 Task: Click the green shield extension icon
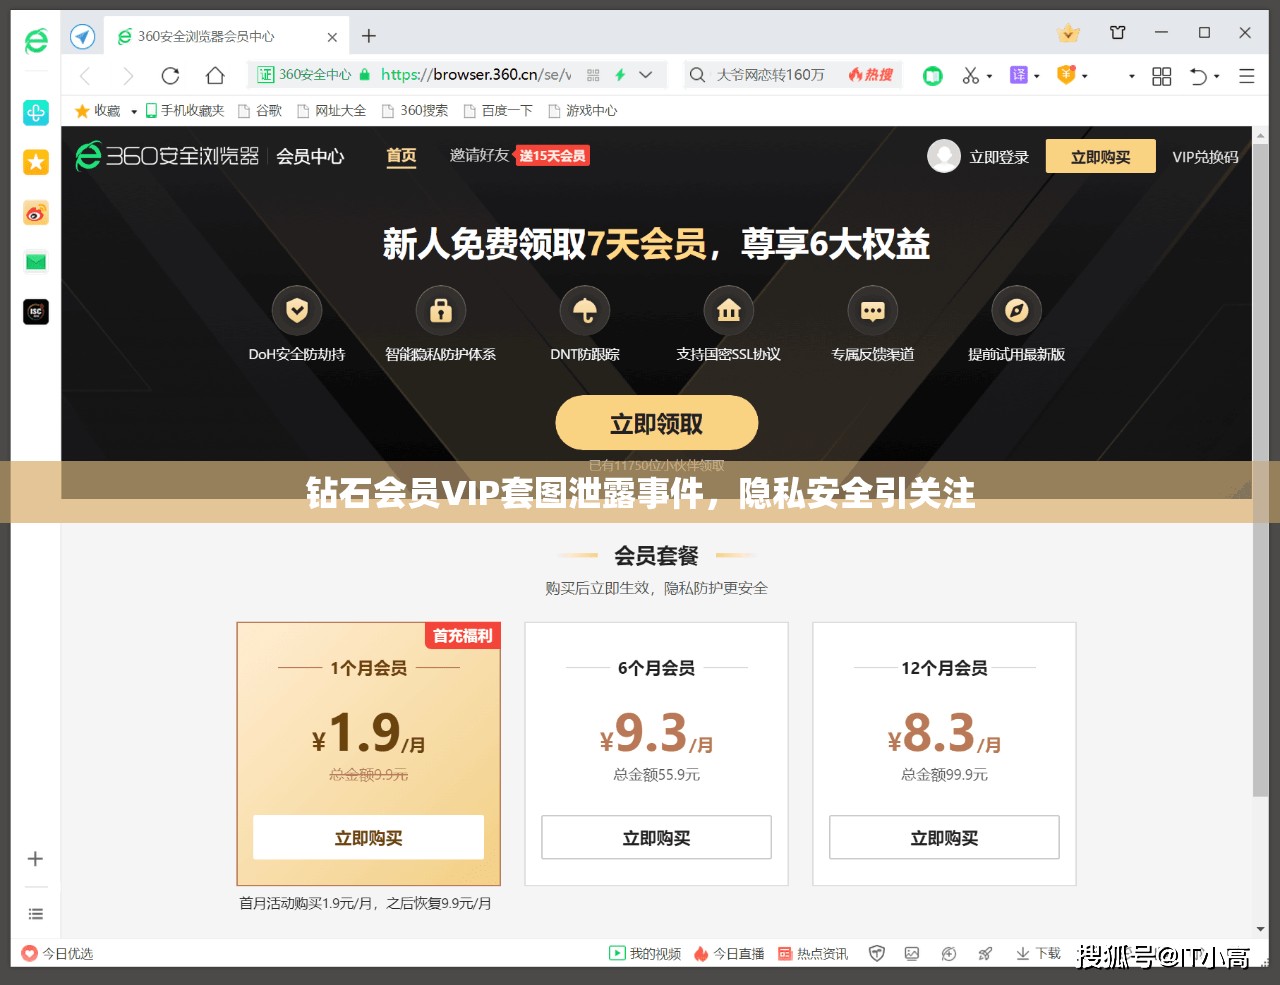(x=933, y=76)
